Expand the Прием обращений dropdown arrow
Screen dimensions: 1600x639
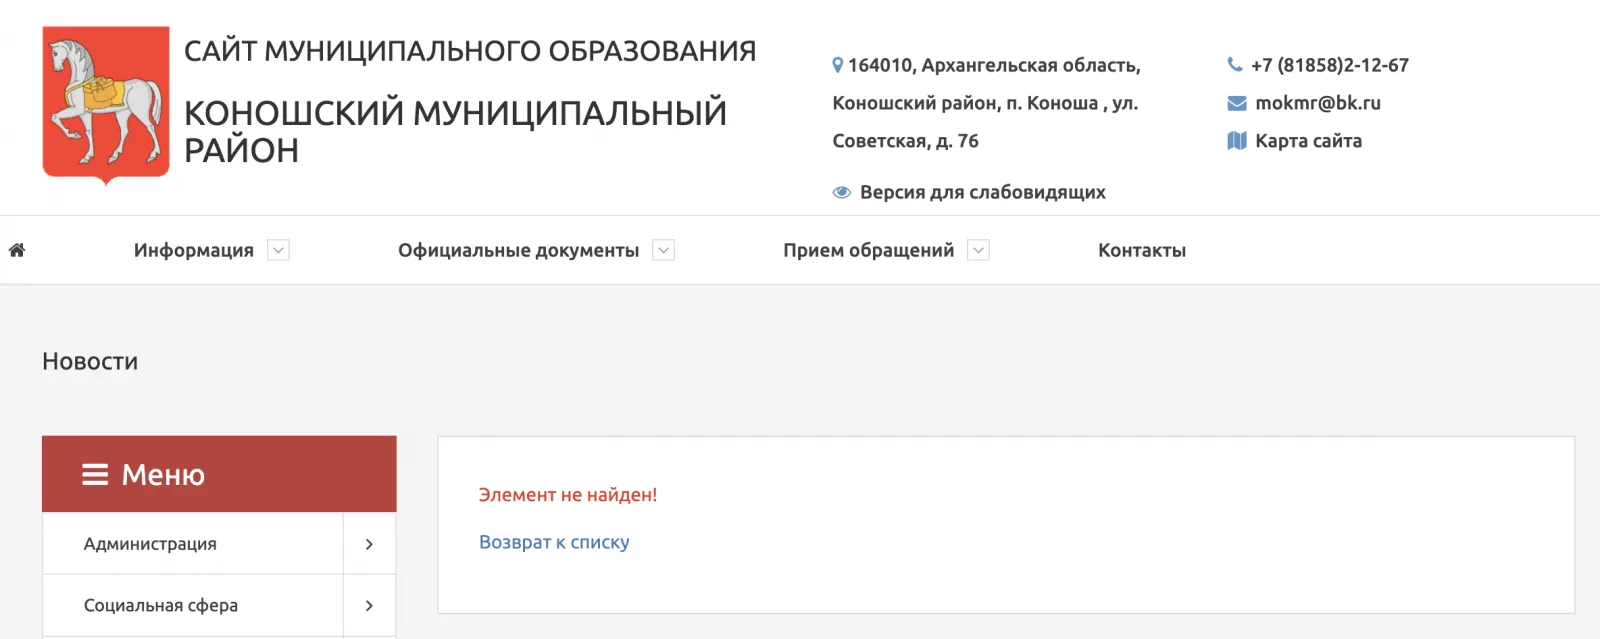click(x=979, y=250)
